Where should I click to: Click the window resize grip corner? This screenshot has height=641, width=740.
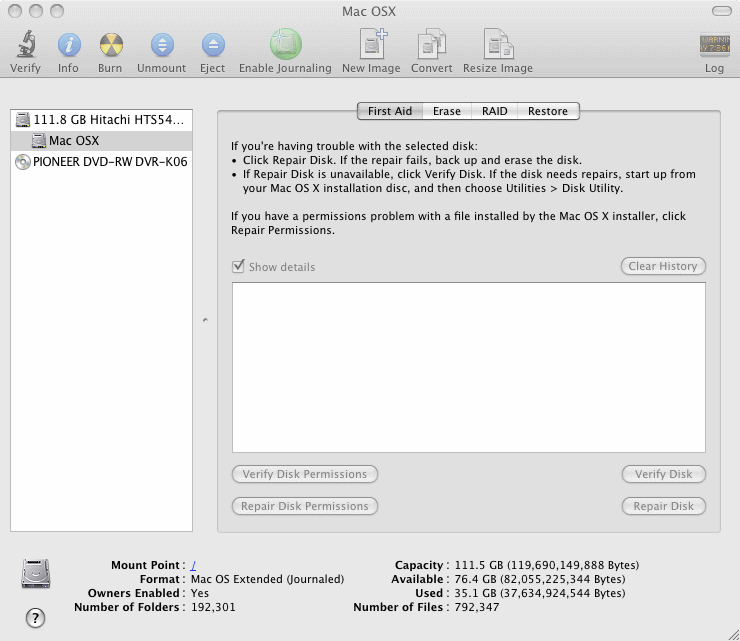[734, 635]
